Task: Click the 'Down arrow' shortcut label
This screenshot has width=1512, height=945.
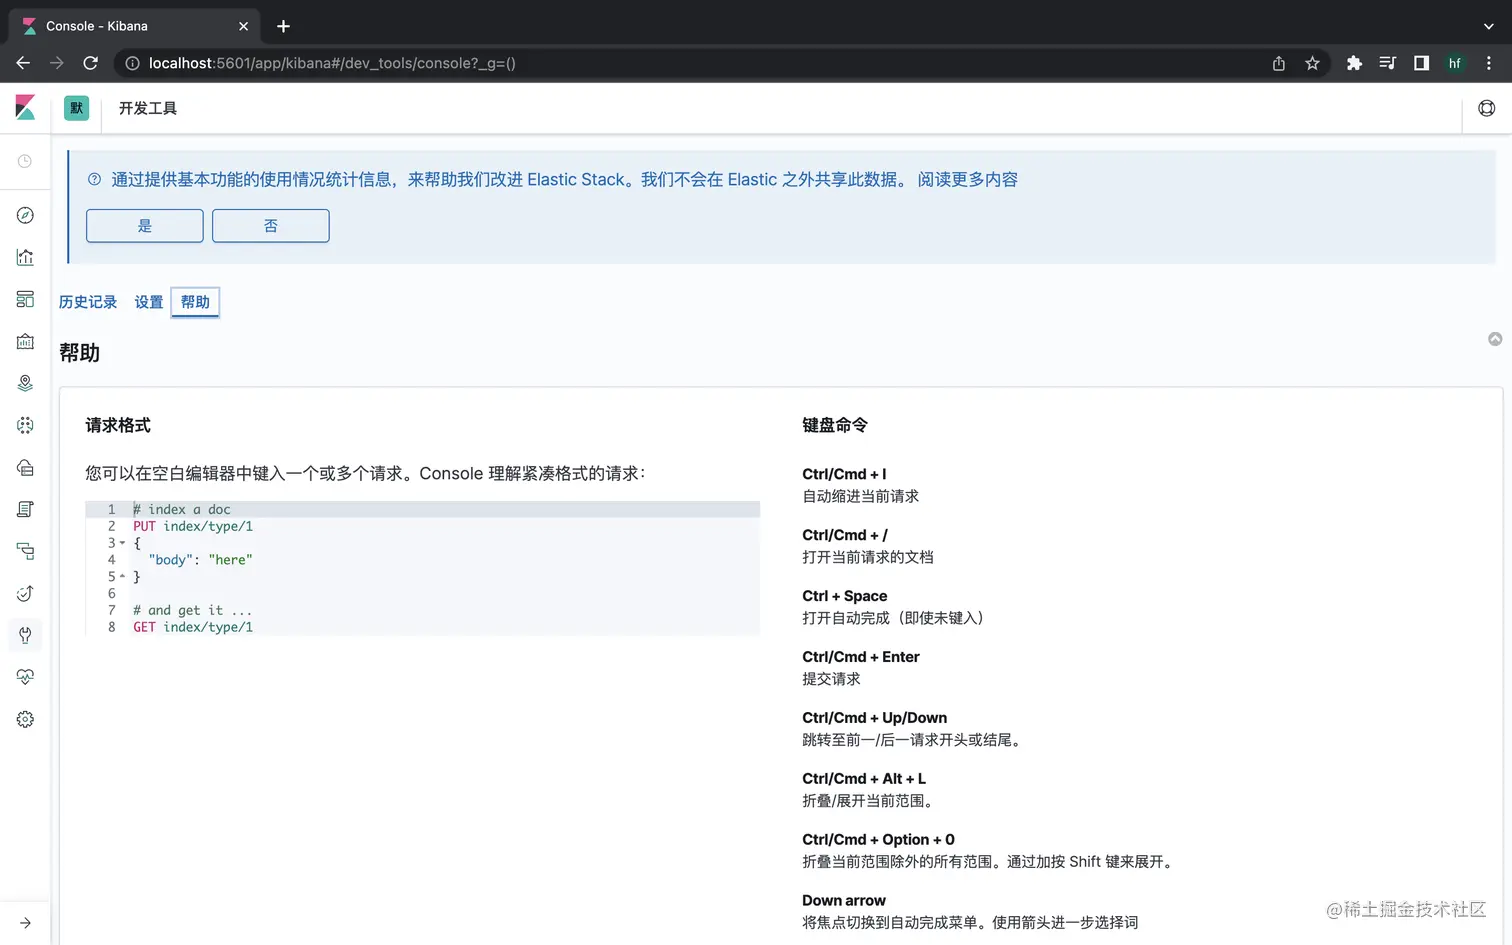Action: (x=844, y=901)
